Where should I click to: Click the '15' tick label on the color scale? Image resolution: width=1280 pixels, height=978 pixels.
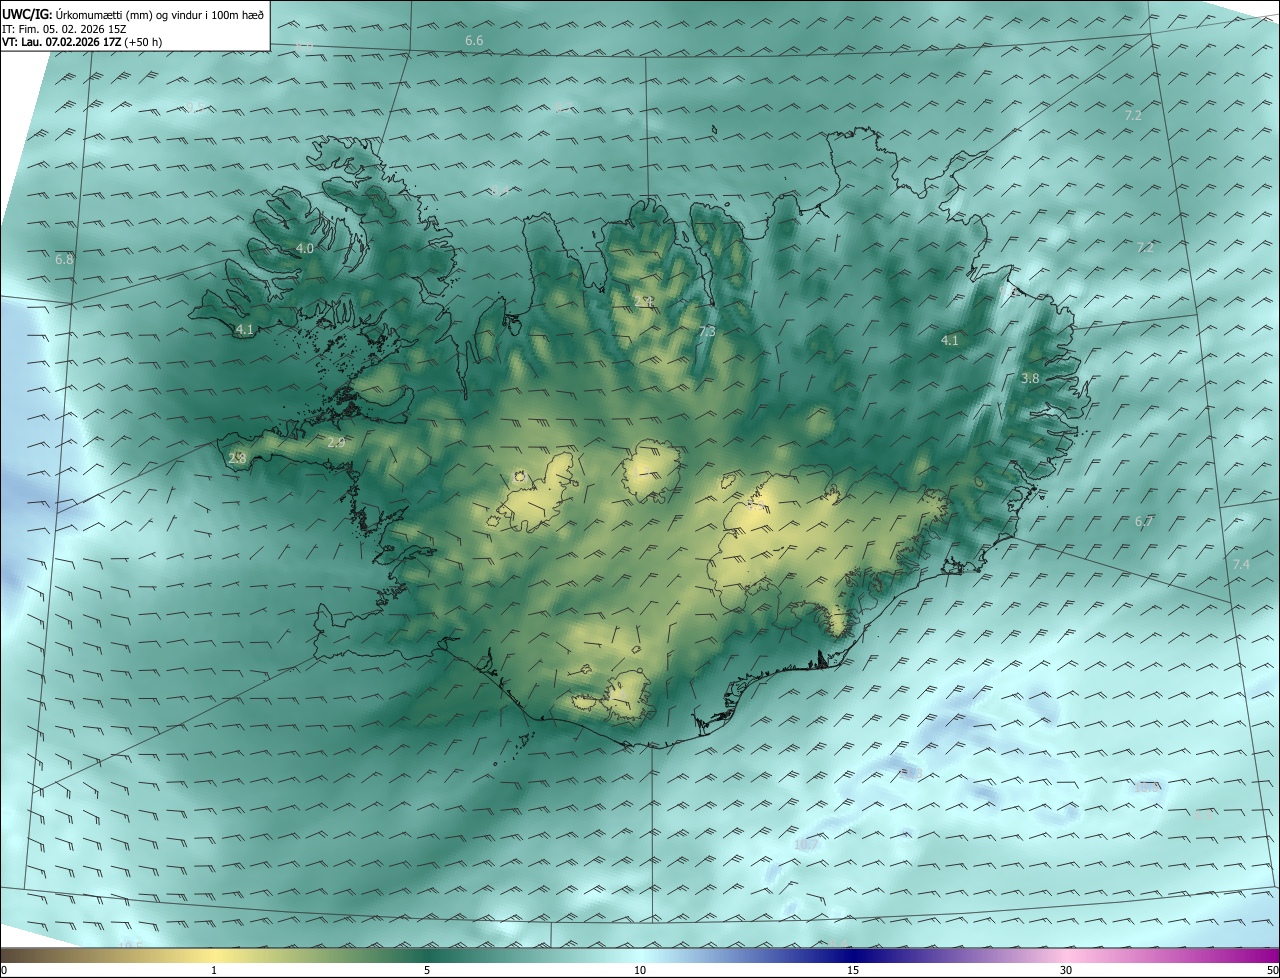coord(853,970)
